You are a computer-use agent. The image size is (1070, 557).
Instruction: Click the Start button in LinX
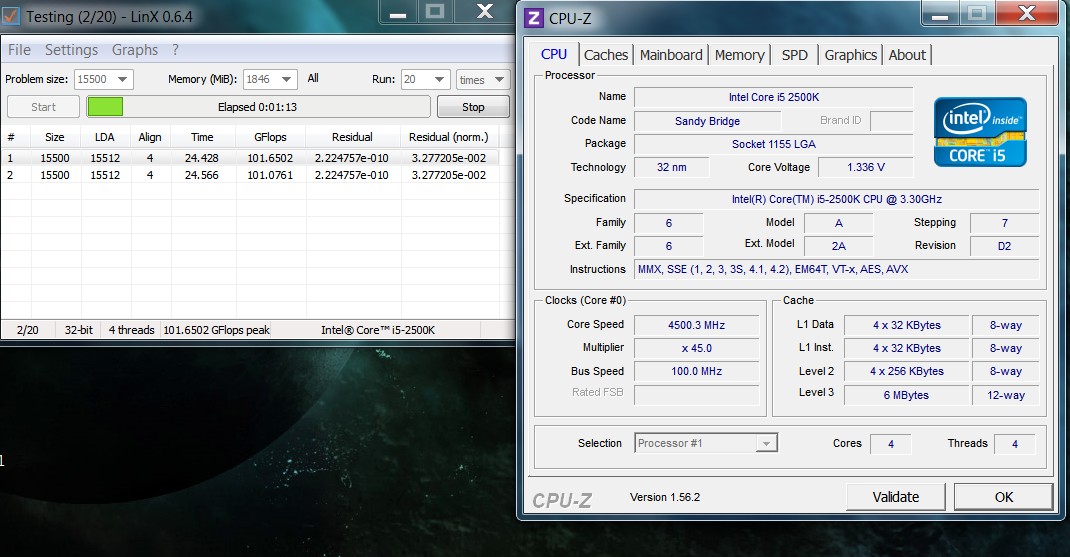[44, 107]
